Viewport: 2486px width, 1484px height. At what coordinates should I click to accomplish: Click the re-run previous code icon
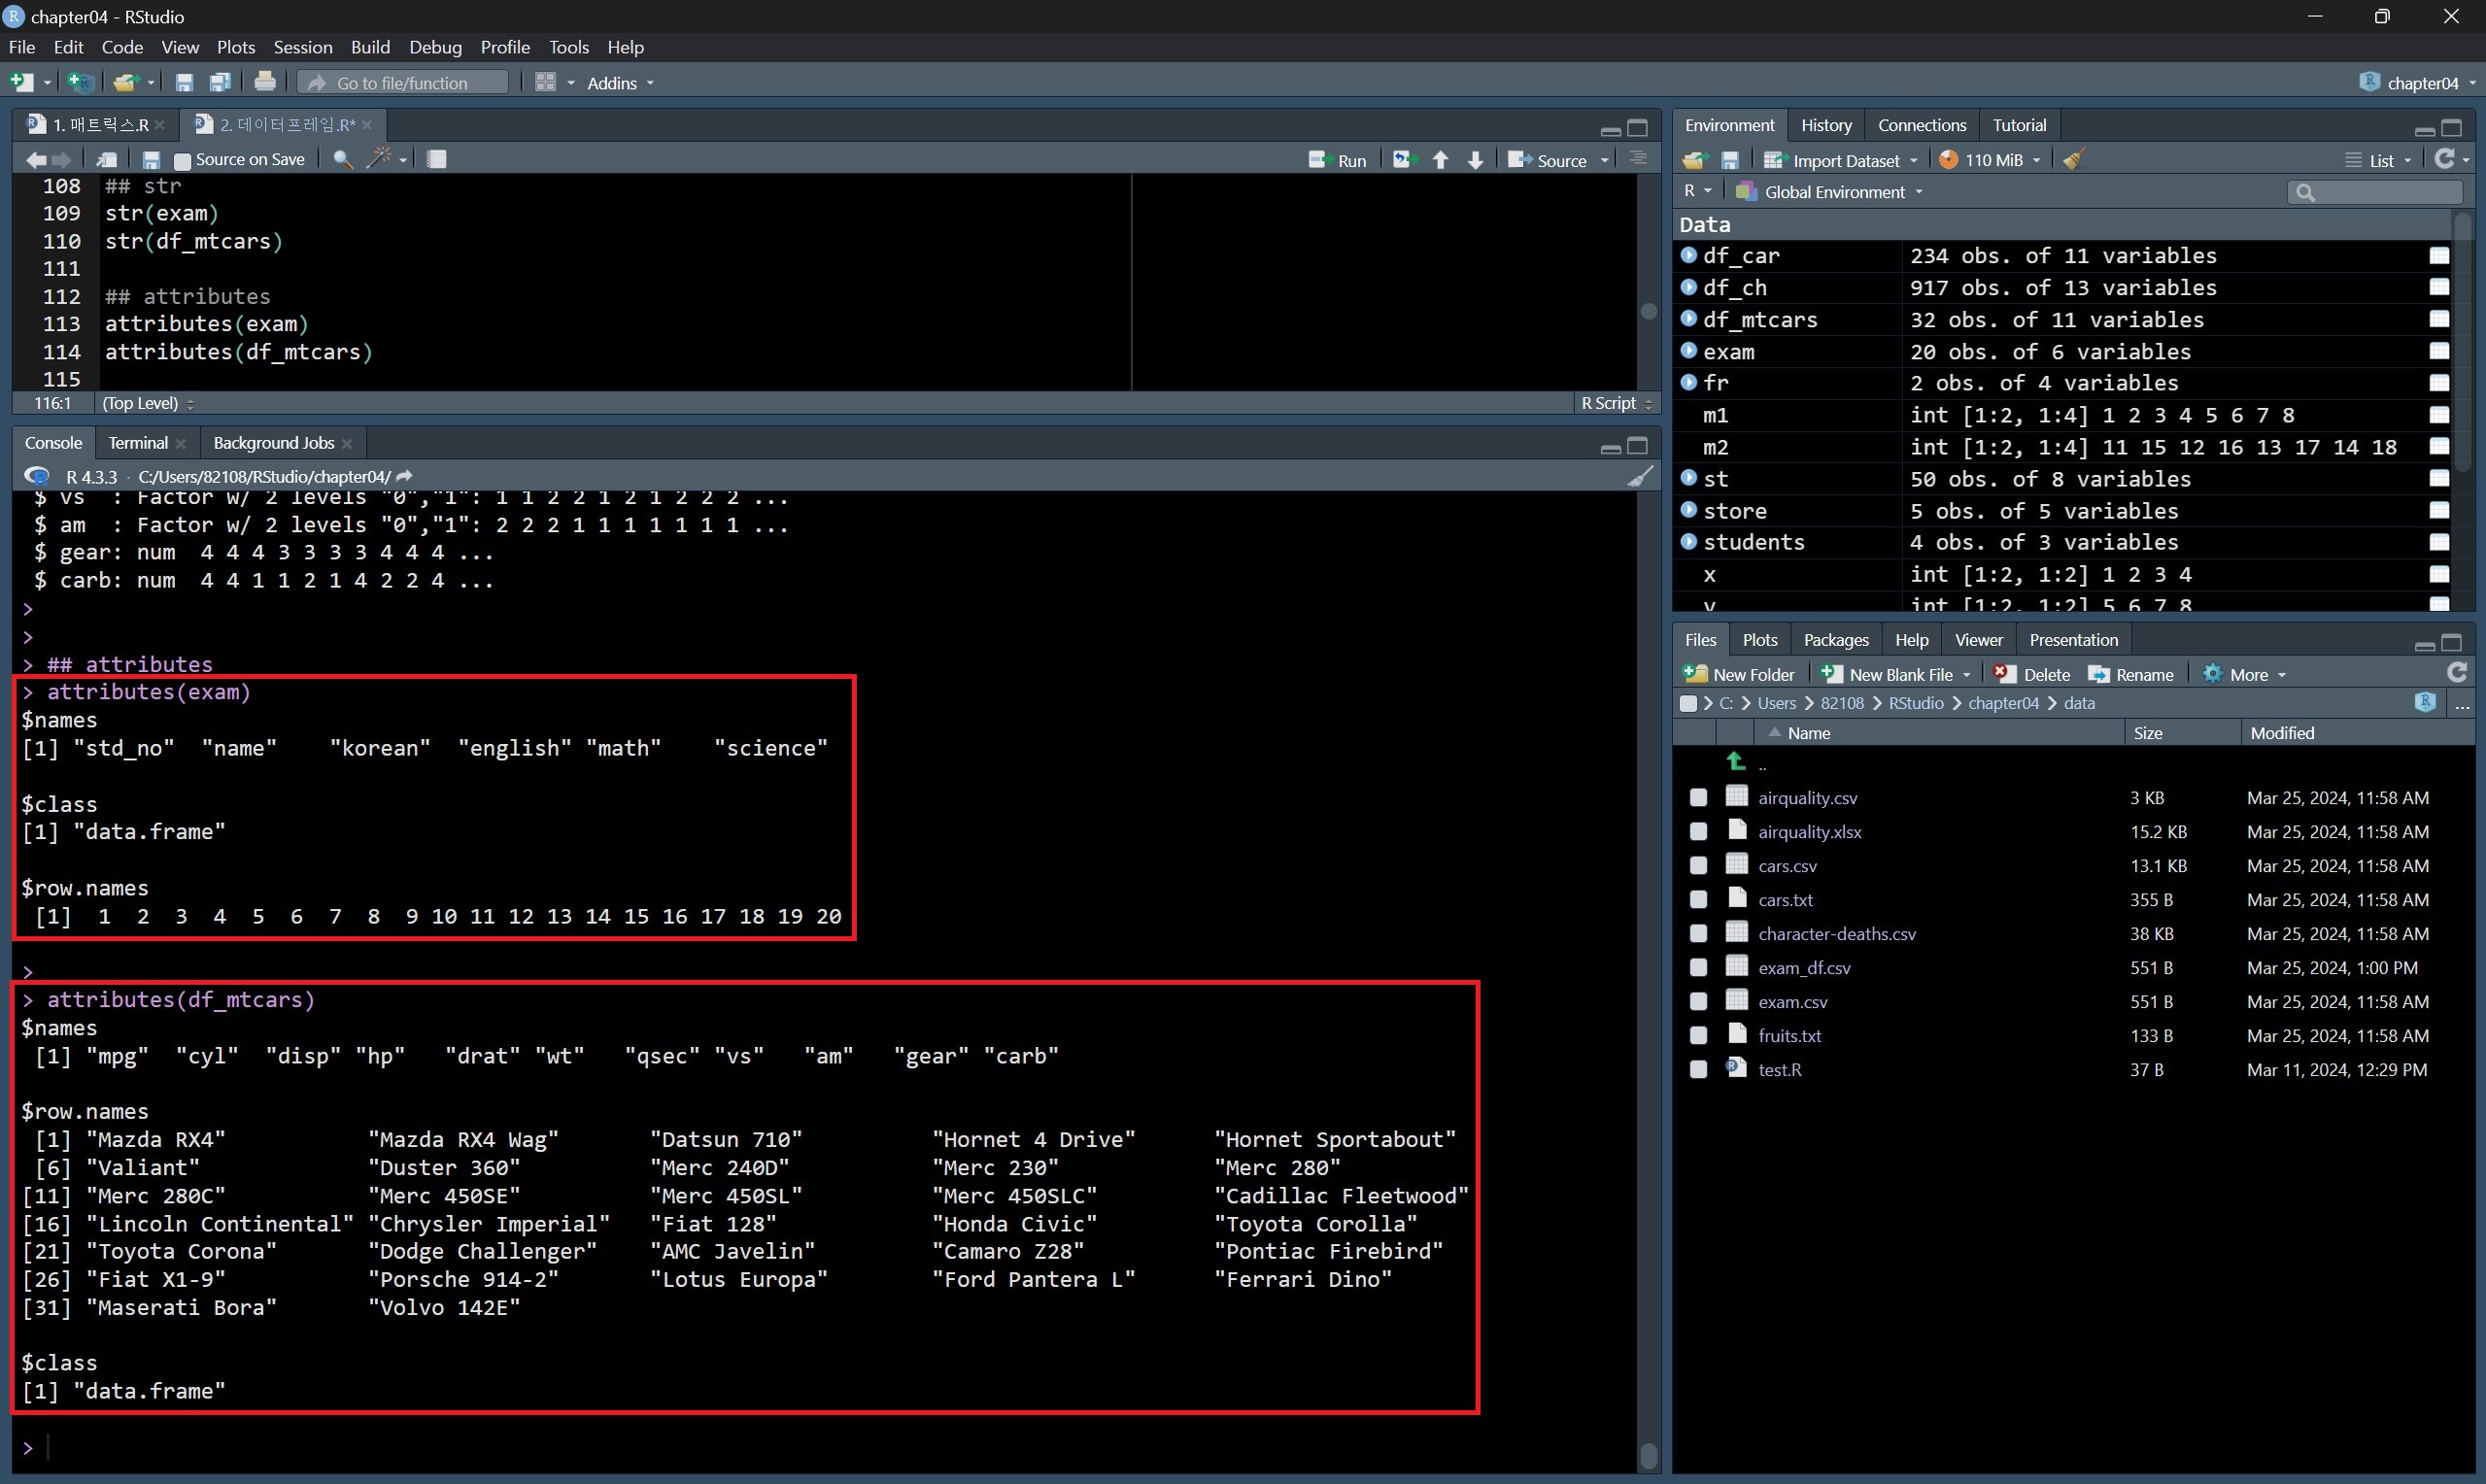(1404, 160)
